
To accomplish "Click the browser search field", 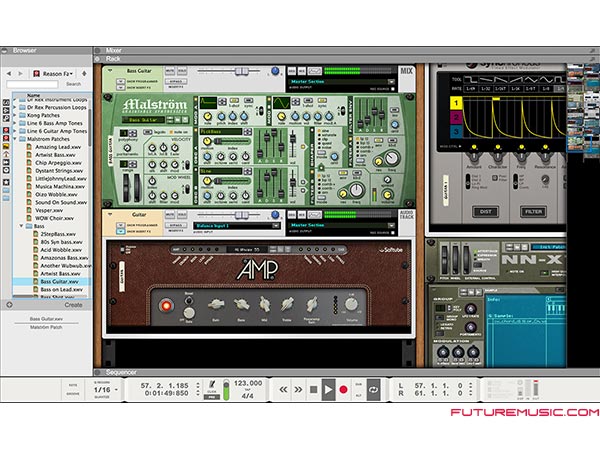I will (x=33, y=84).
